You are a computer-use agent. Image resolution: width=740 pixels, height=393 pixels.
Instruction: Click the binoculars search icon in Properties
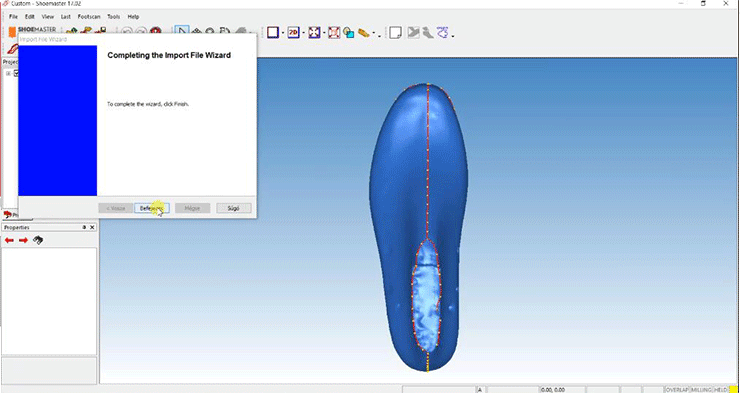click(x=38, y=240)
